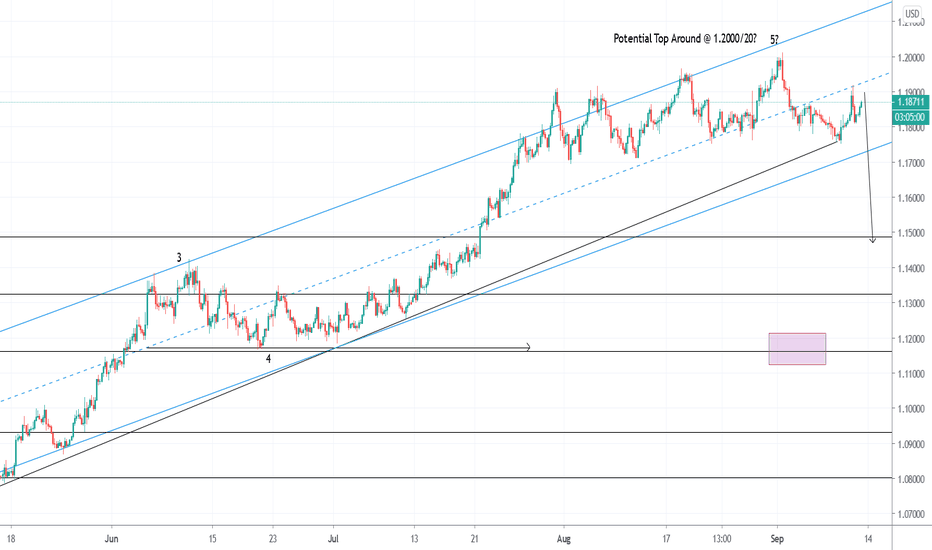Click the 1.16000 price axis label
The height and width of the screenshot is (550, 932).
(x=911, y=198)
